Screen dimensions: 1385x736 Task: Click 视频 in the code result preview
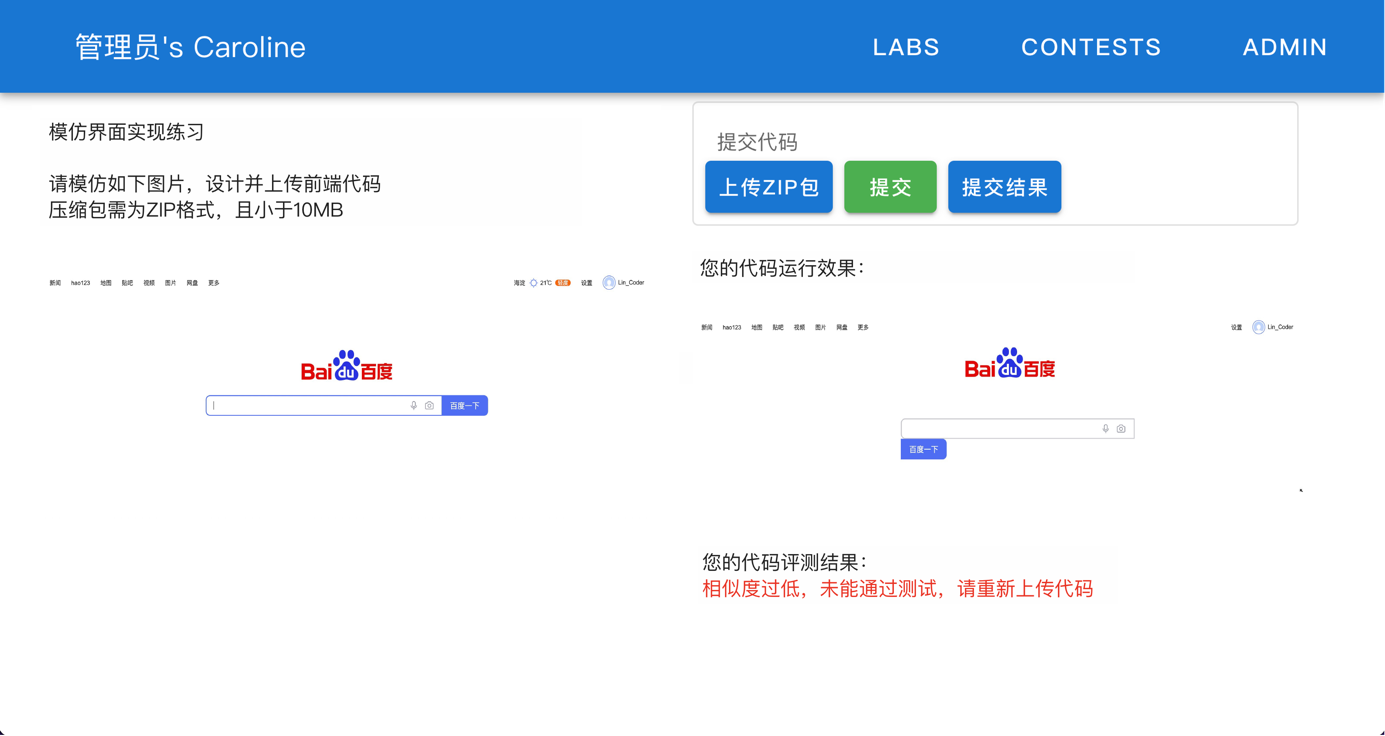click(x=799, y=327)
